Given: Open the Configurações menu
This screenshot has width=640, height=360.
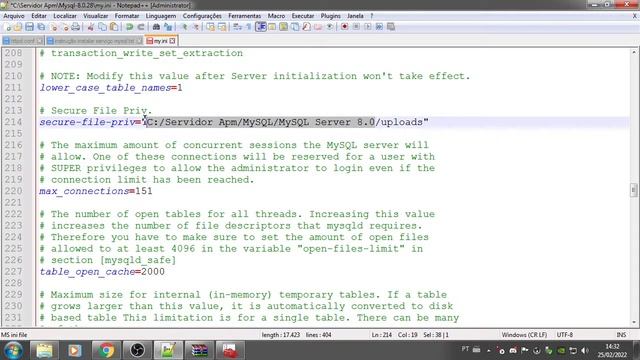Looking at the screenshot, I should [202, 16].
